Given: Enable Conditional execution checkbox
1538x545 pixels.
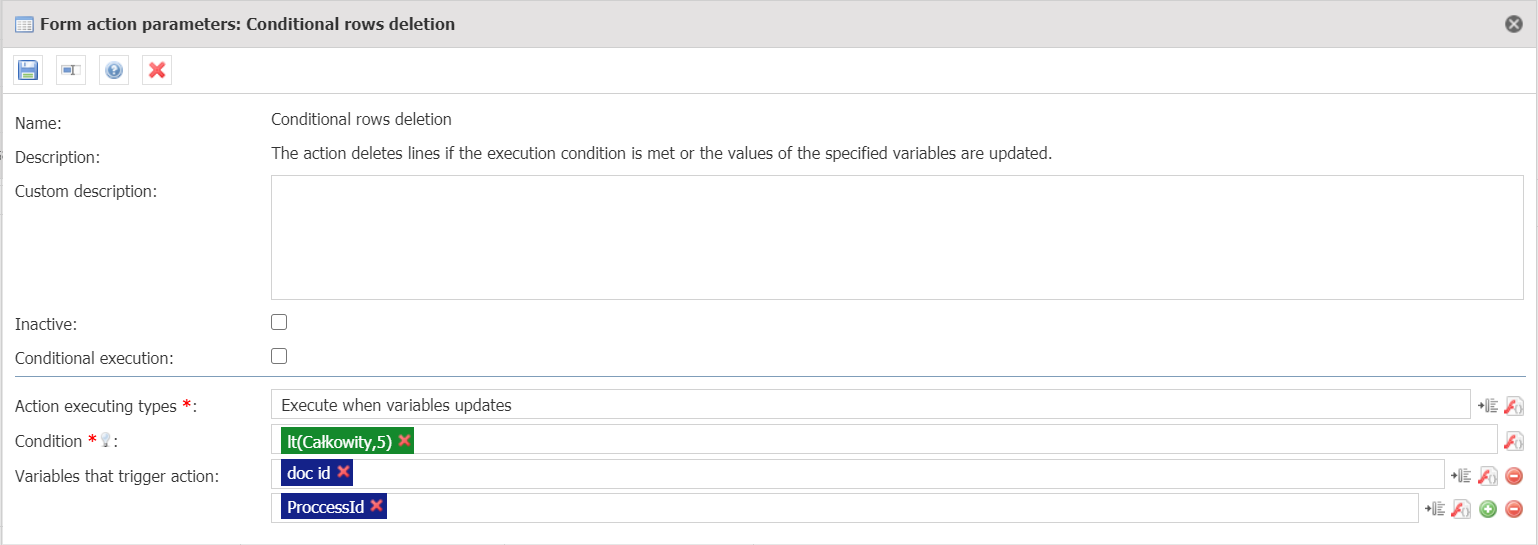Looking at the screenshot, I should tap(279, 356).
